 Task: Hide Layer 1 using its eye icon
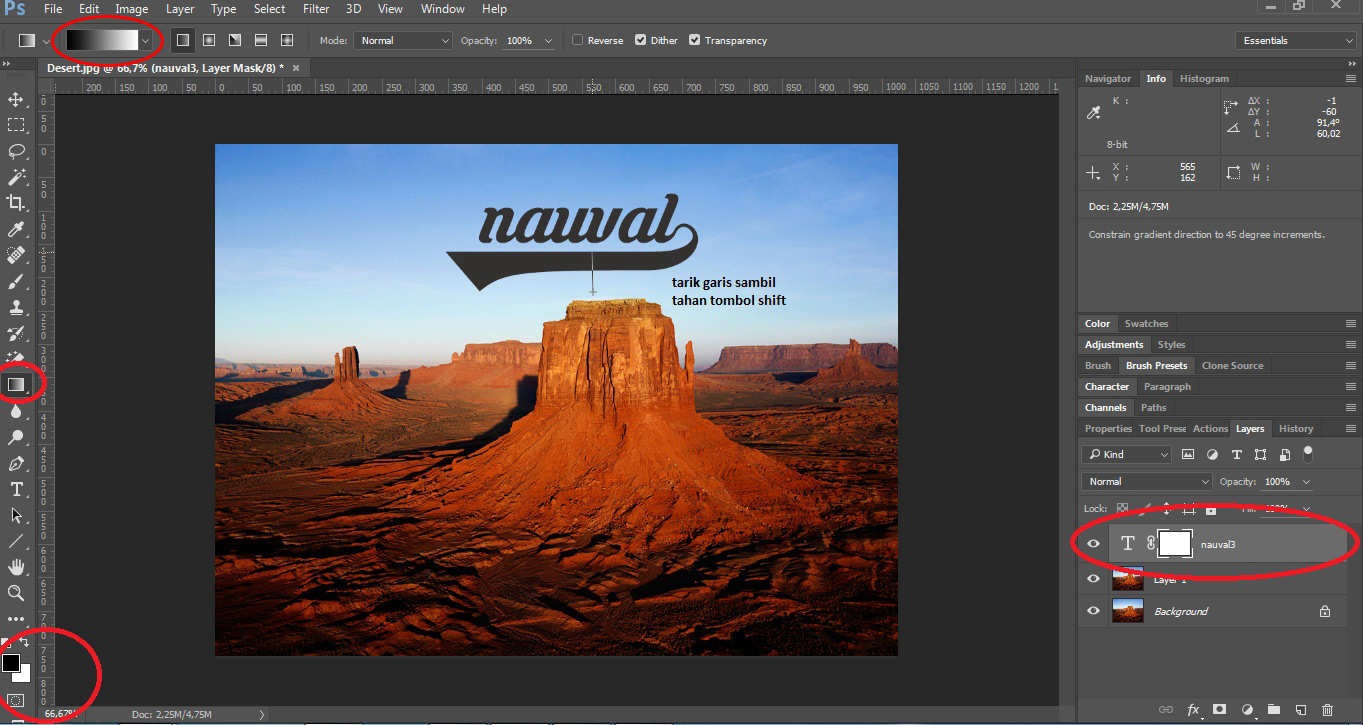[1093, 578]
